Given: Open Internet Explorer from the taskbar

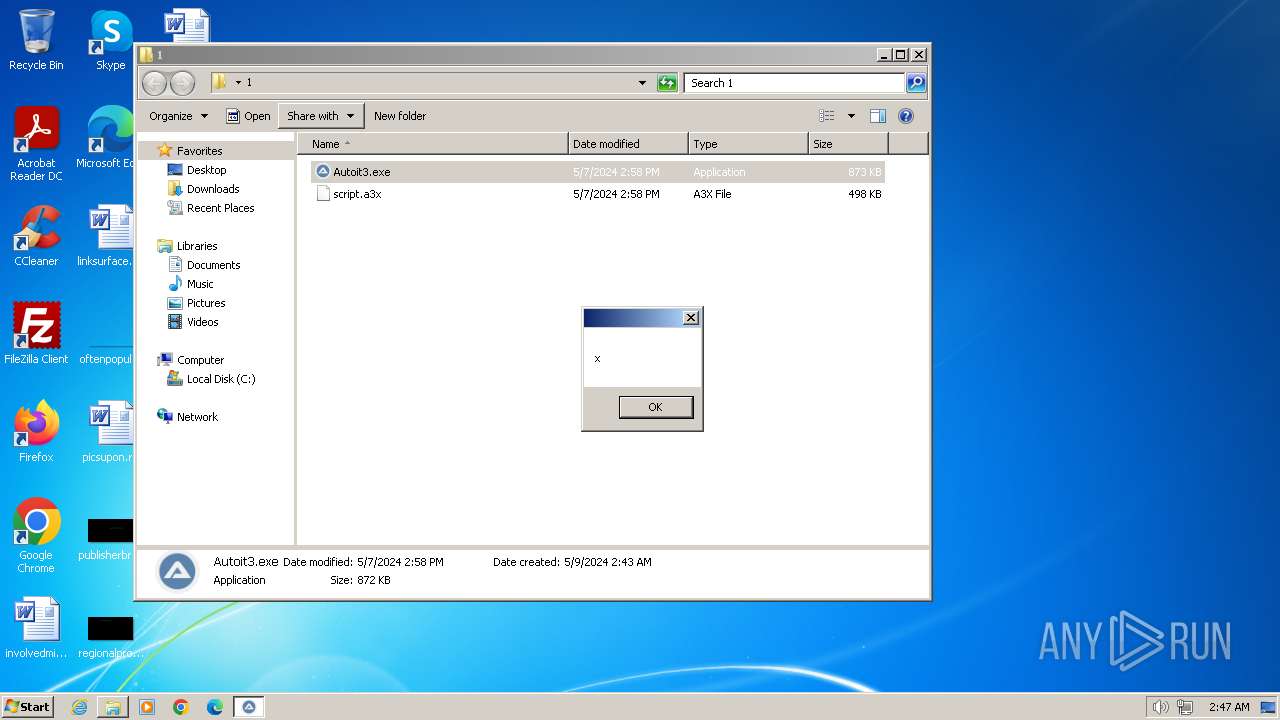Looking at the screenshot, I should point(79,707).
